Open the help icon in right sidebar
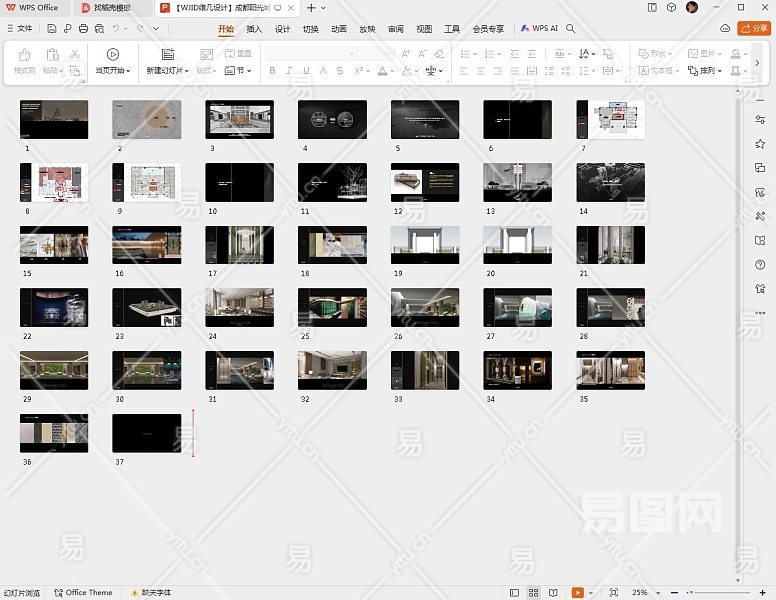 [760, 265]
